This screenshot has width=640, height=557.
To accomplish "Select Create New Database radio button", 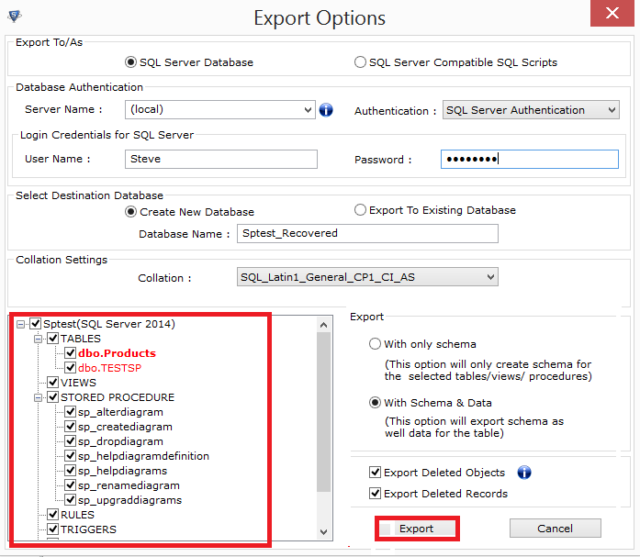I will click(x=131, y=212).
